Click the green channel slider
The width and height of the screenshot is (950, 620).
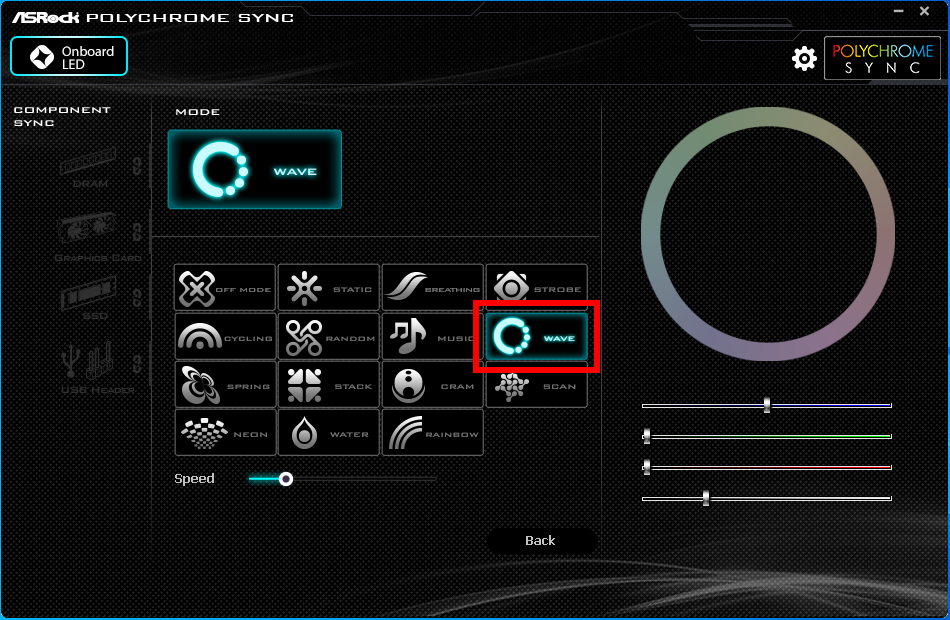point(766,436)
